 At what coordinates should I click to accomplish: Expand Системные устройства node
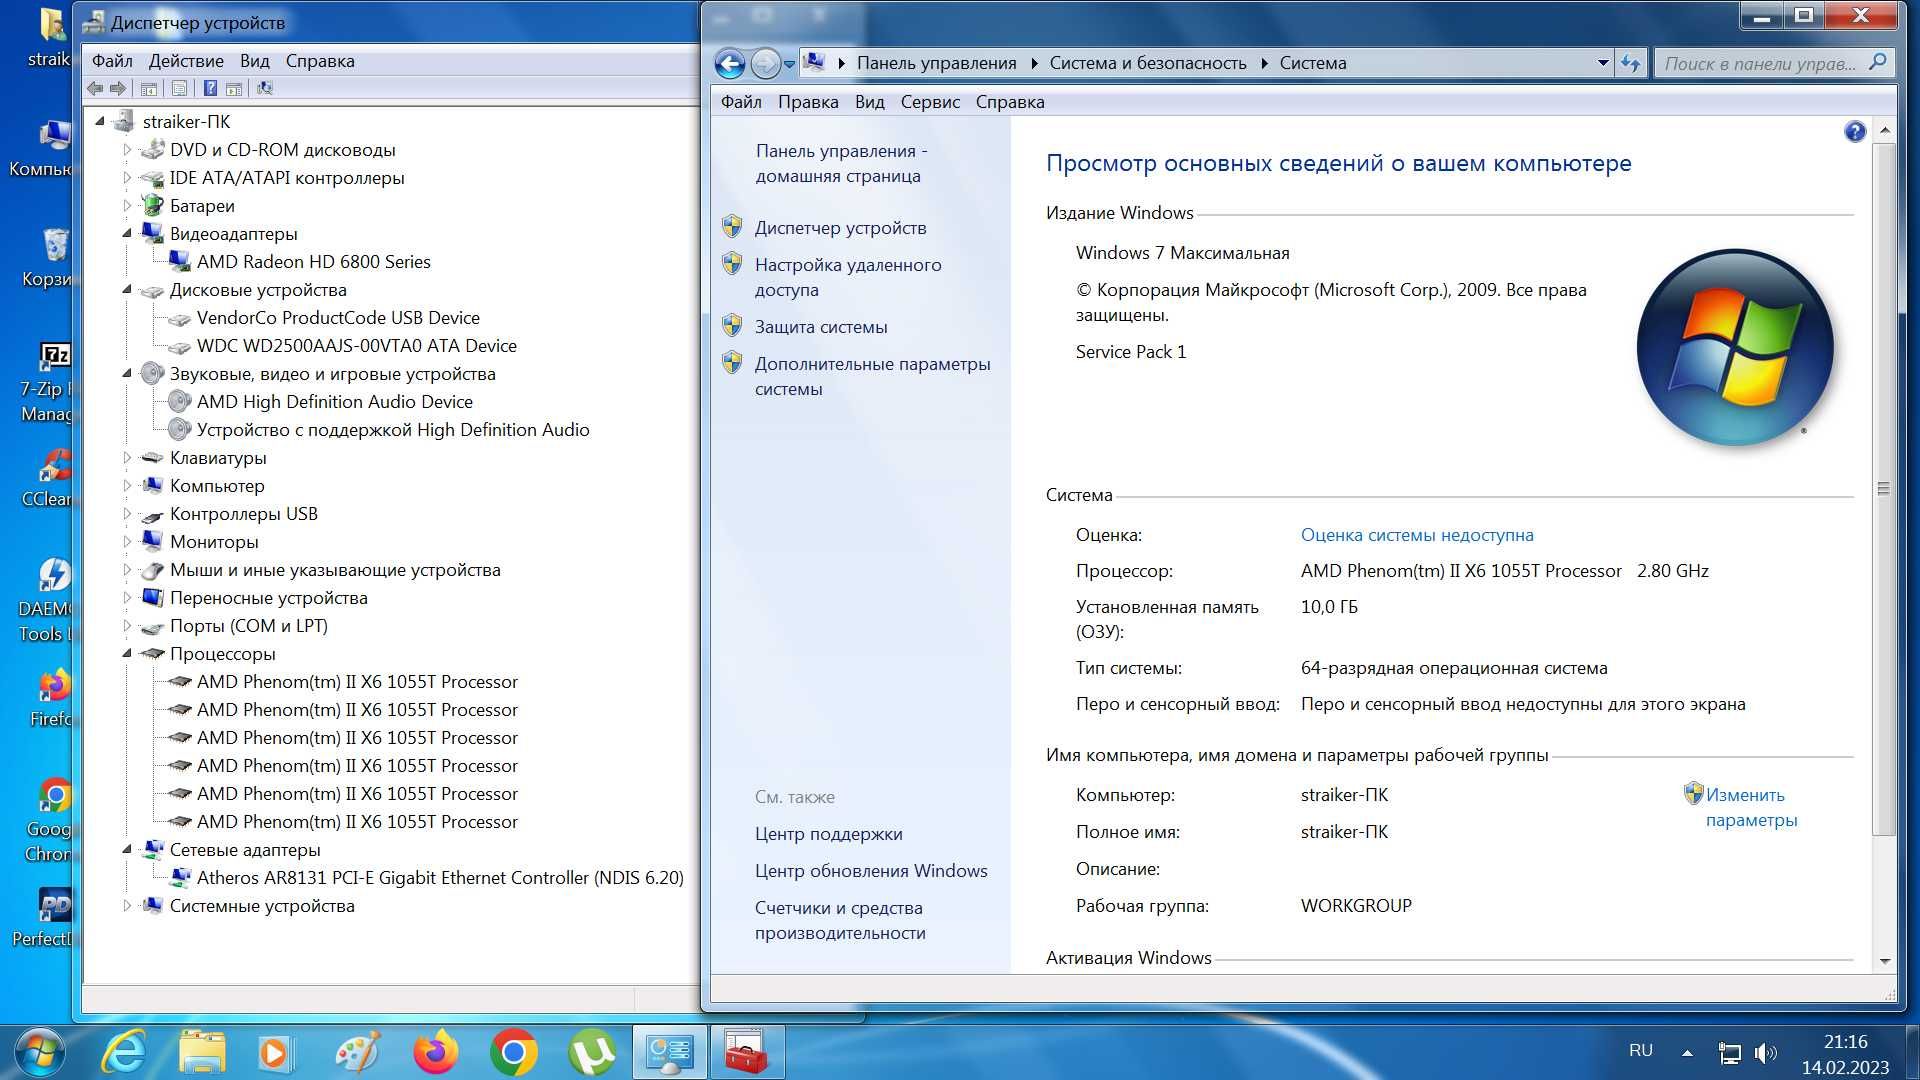tap(127, 906)
